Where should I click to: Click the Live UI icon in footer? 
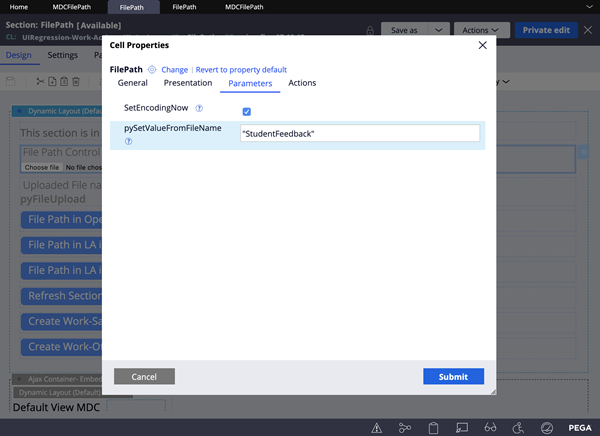coord(461,427)
